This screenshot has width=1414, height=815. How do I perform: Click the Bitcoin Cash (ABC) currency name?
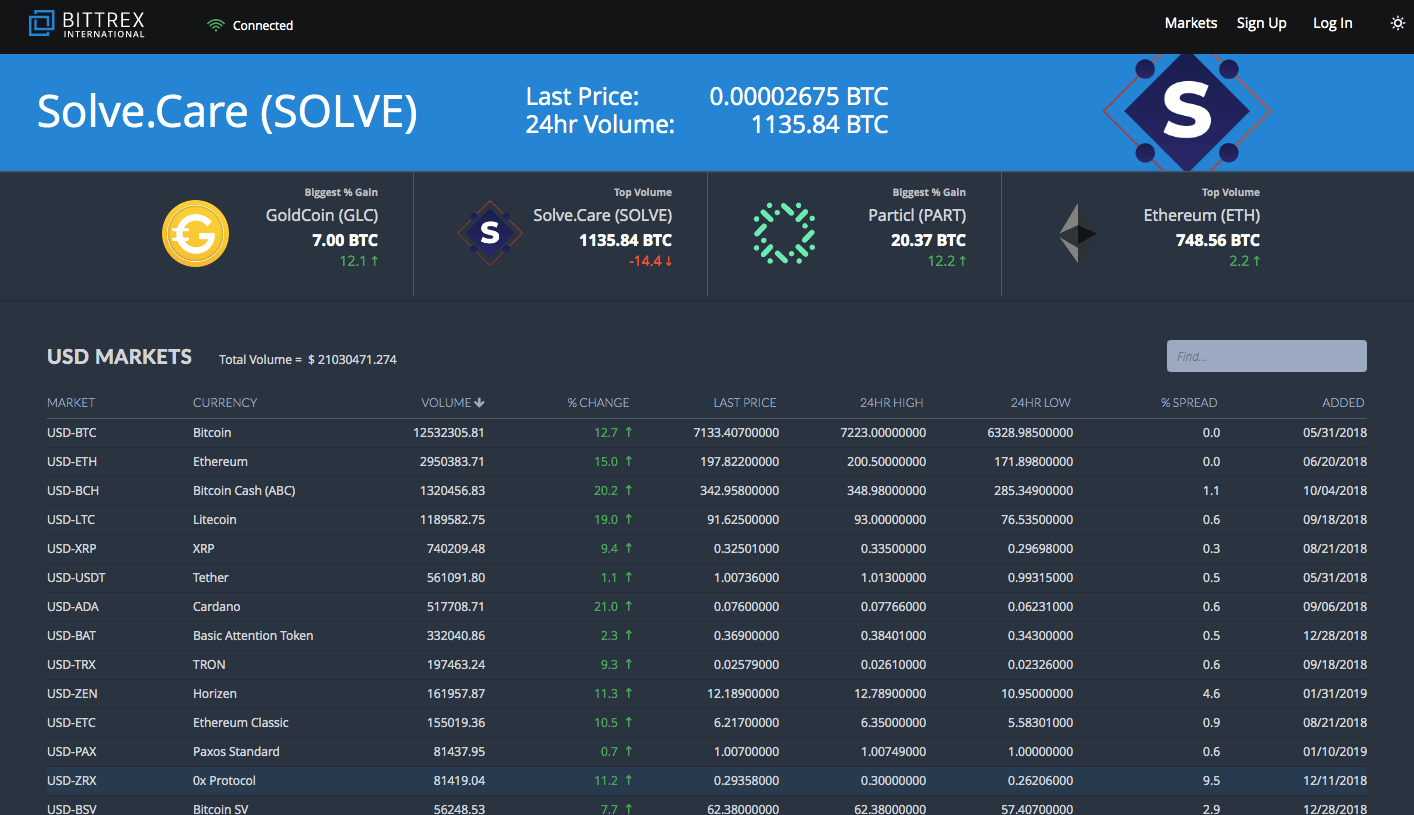click(x=244, y=491)
